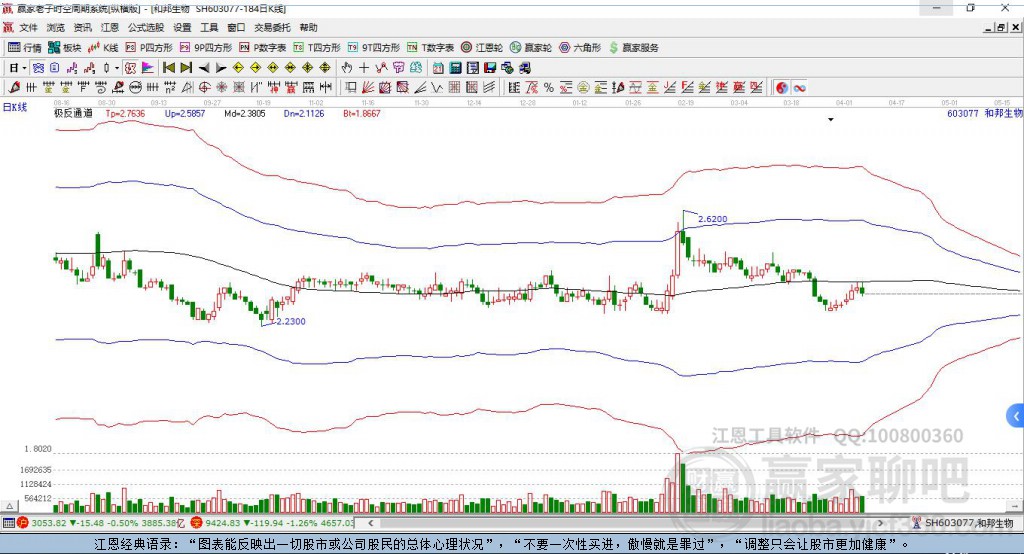Screen dimensions: 1024x554
Task: Click the first yellow diamond left-arrow icon
Action: (238, 68)
